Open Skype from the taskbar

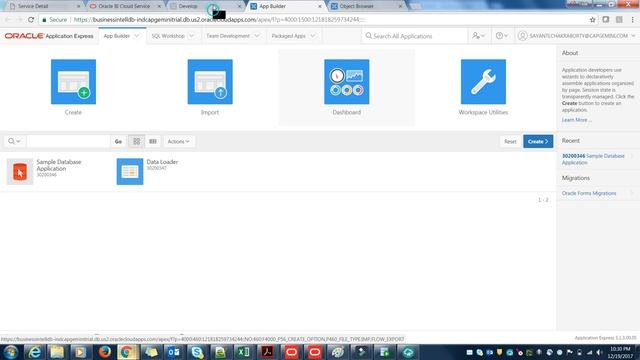tap(197, 352)
